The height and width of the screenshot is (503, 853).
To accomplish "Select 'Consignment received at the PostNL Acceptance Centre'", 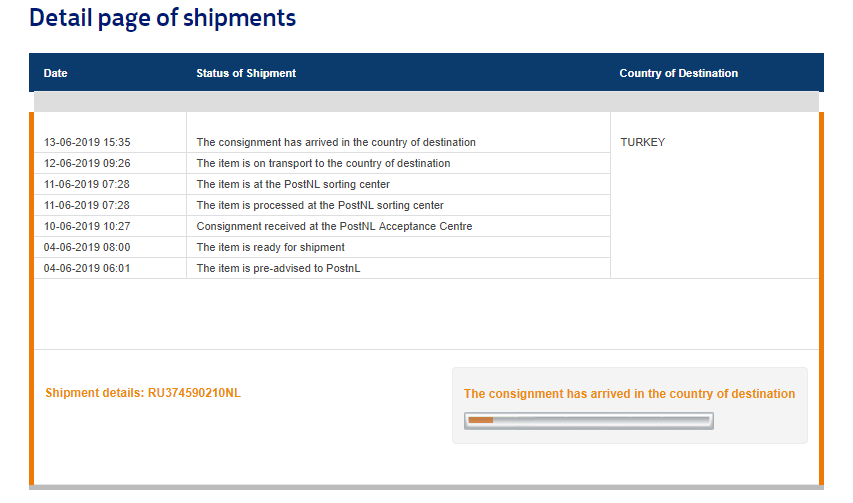I will [334, 226].
